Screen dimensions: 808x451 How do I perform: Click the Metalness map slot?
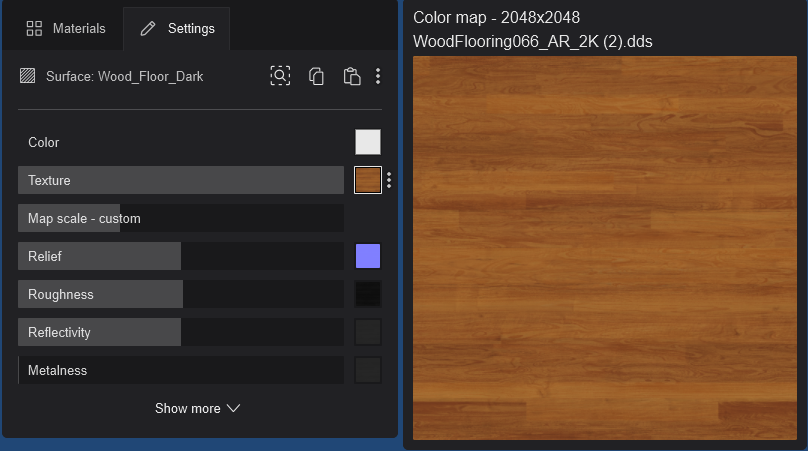pos(368,370)
